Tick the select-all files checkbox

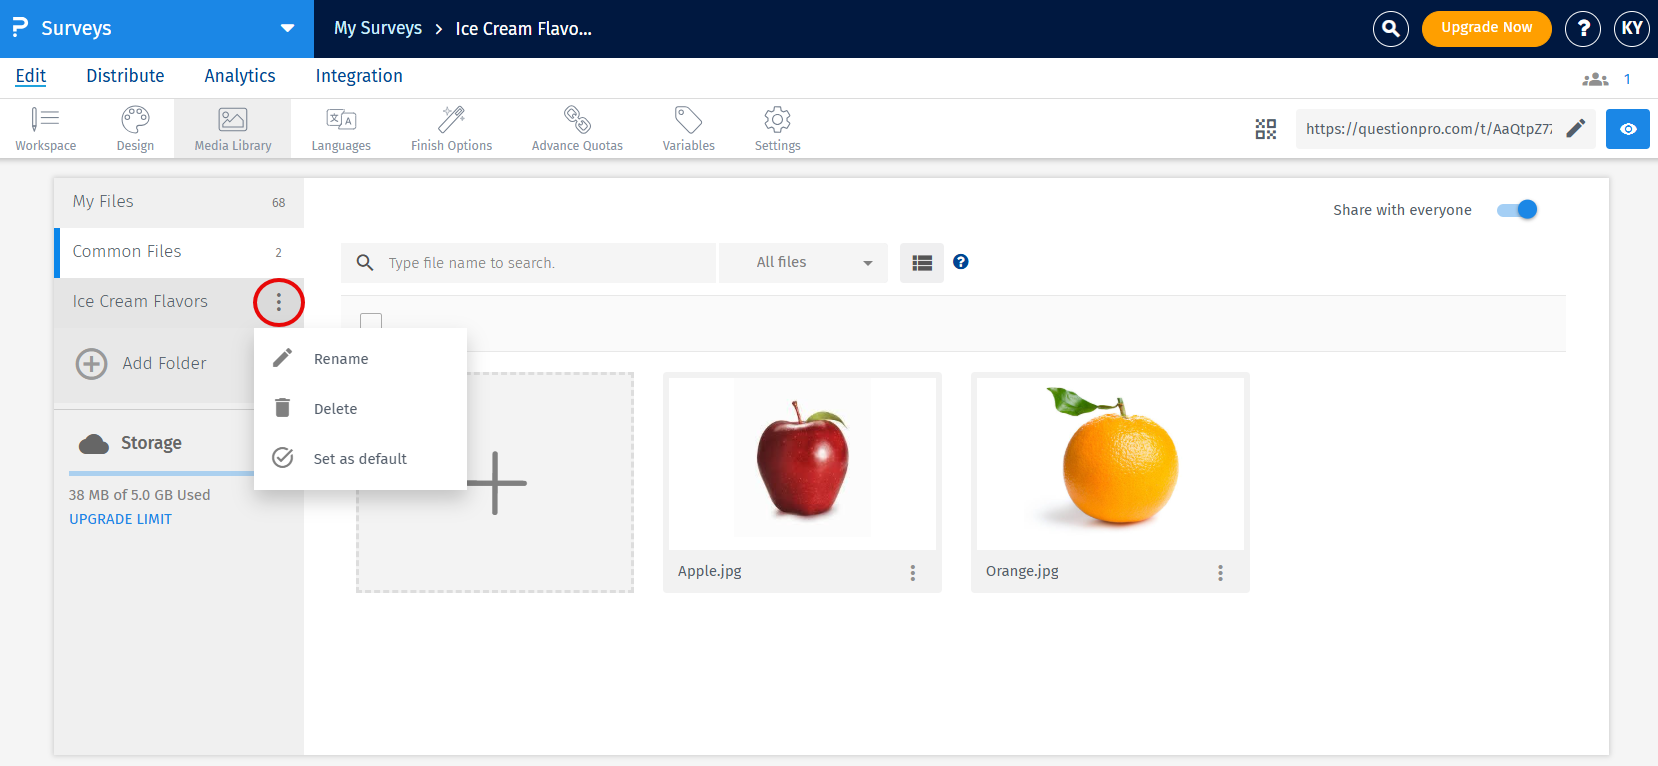point(371,323)
